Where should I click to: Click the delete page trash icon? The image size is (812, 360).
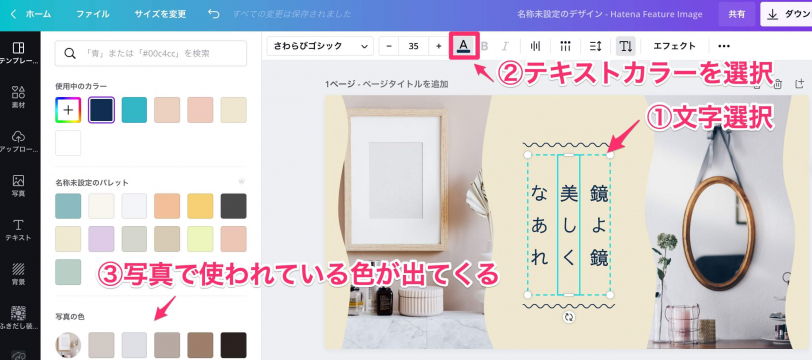pyautogui.click(x=777, y=84)
